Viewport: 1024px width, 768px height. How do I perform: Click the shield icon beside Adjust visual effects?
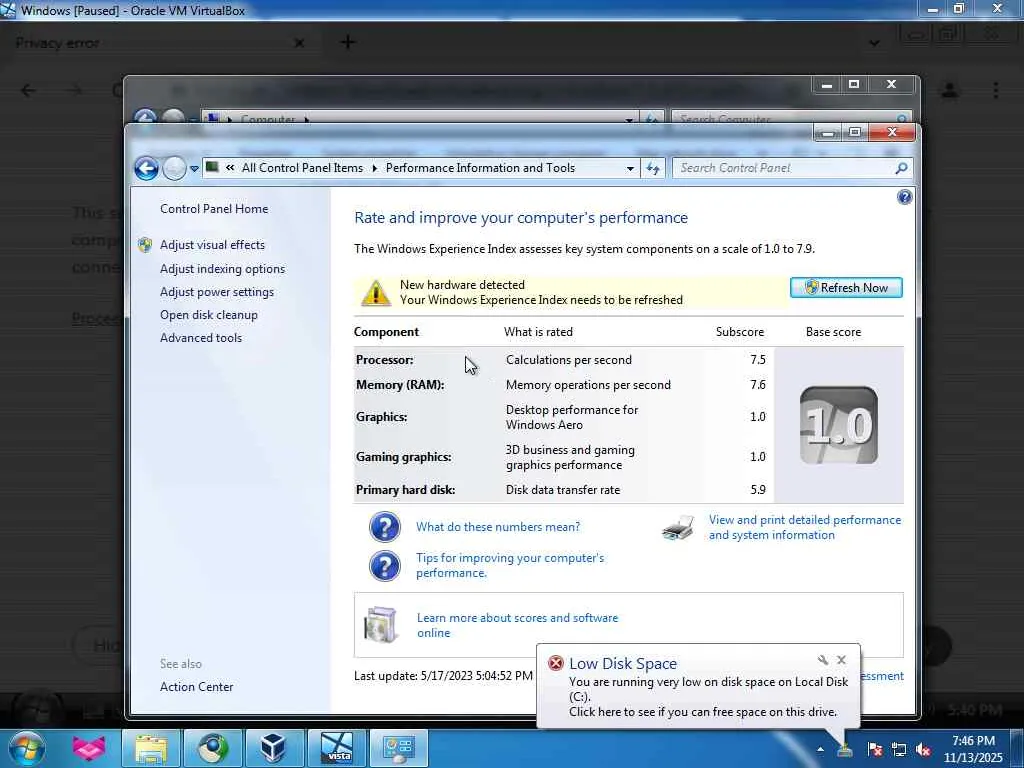[x=145, y=245]
